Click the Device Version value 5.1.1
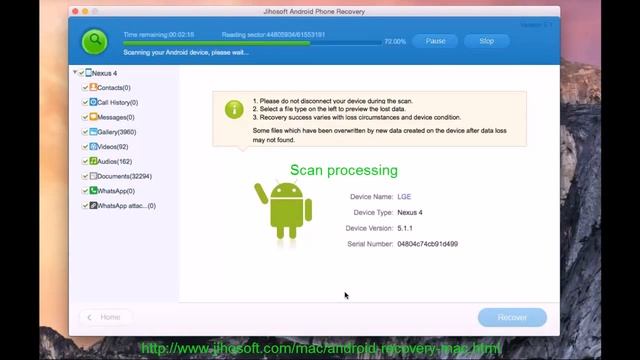640x360 pixels. [405, 228]
